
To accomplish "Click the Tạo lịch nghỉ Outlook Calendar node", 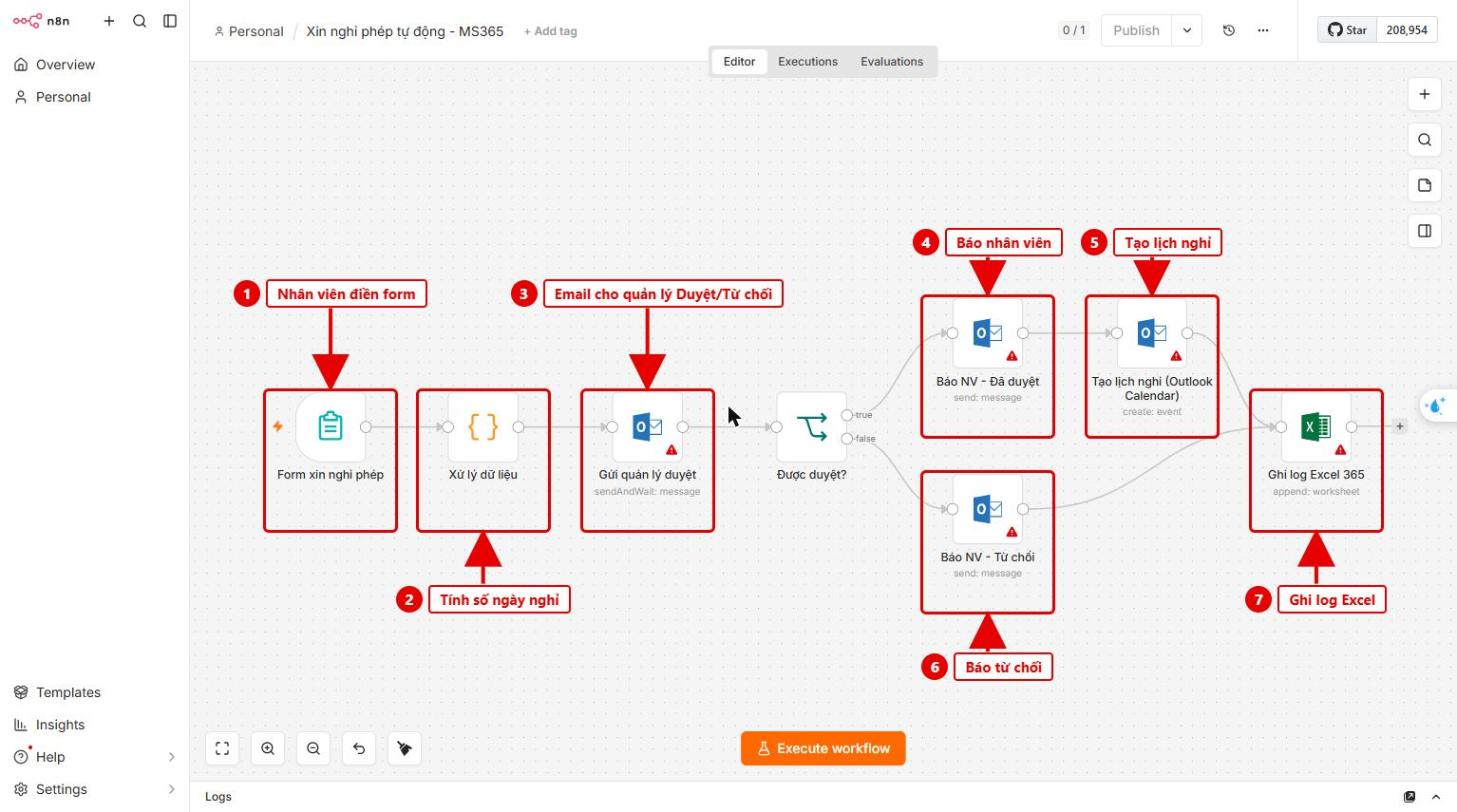I will [1152, 333].
